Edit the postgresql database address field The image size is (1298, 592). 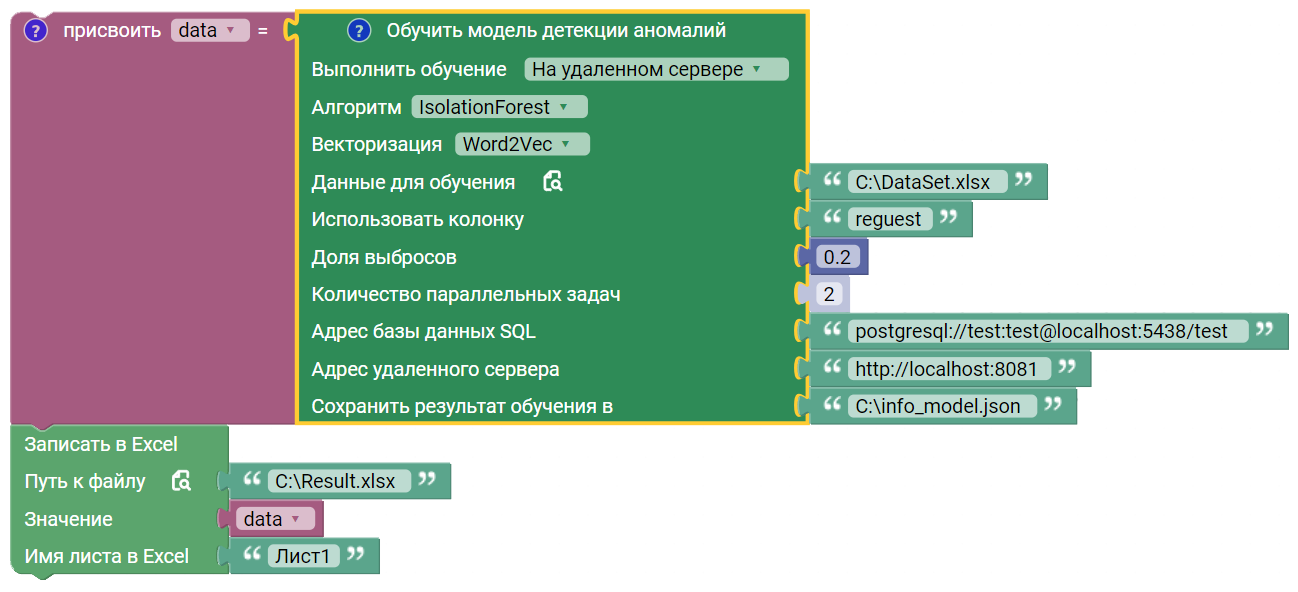pyautogui.click(x=1047, y=331)
